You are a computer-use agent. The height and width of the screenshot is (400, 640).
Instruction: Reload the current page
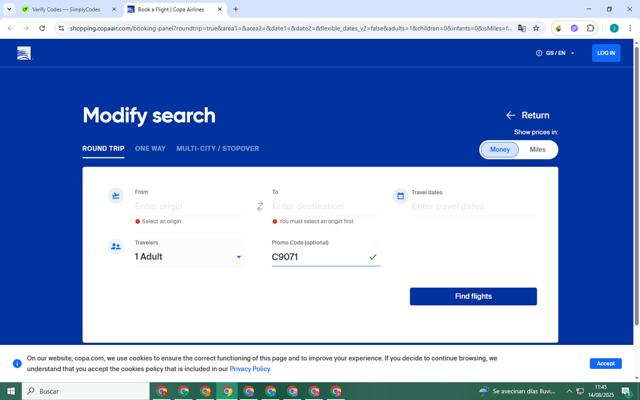tap(42, 28)
